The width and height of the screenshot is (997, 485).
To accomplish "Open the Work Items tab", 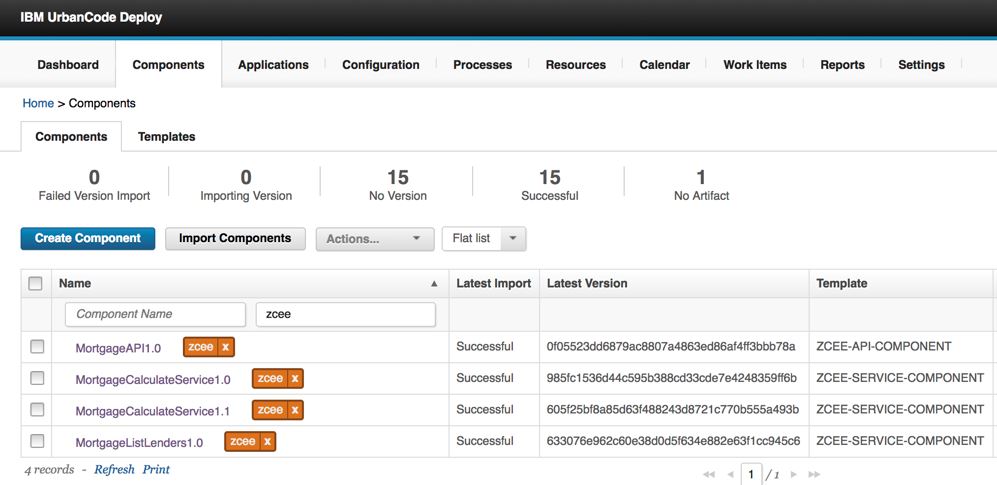I will click(755, 65).
